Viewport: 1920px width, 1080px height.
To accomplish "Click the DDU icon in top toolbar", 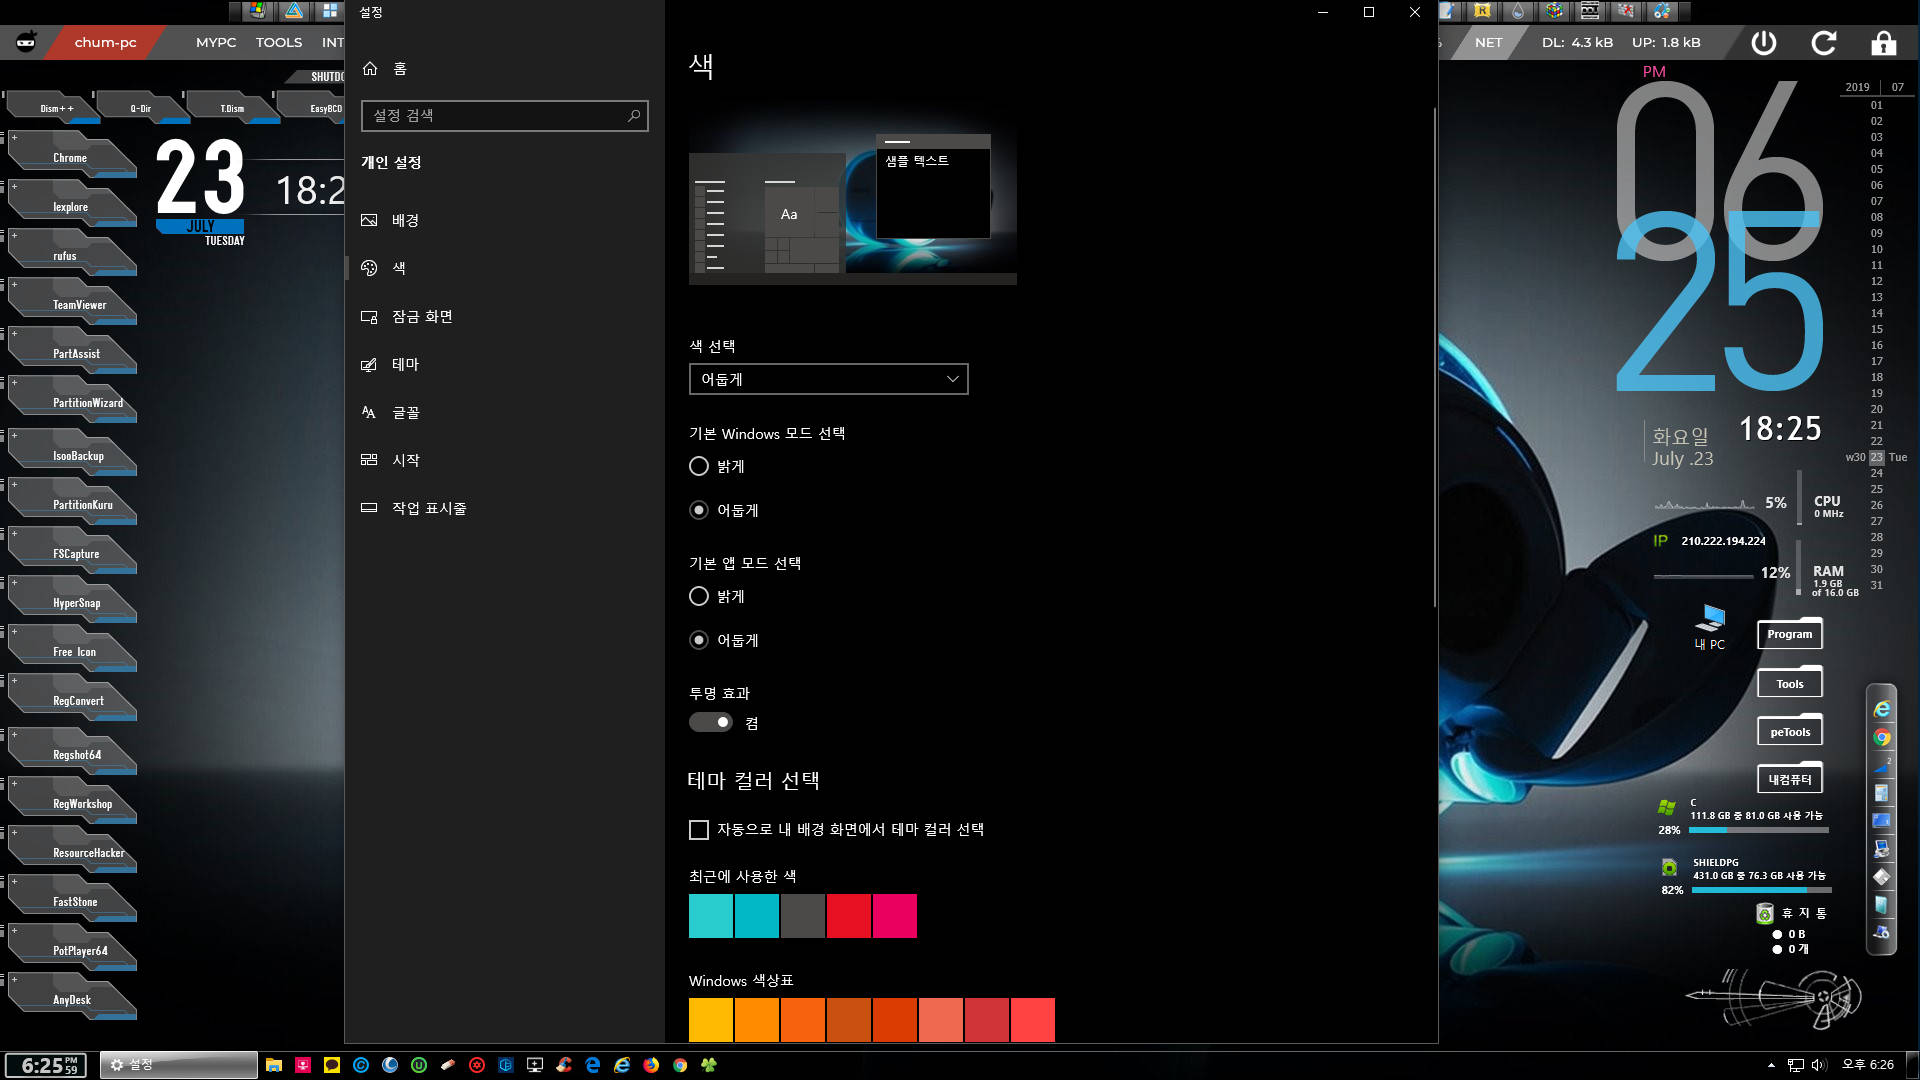I will click(1590, 11).
